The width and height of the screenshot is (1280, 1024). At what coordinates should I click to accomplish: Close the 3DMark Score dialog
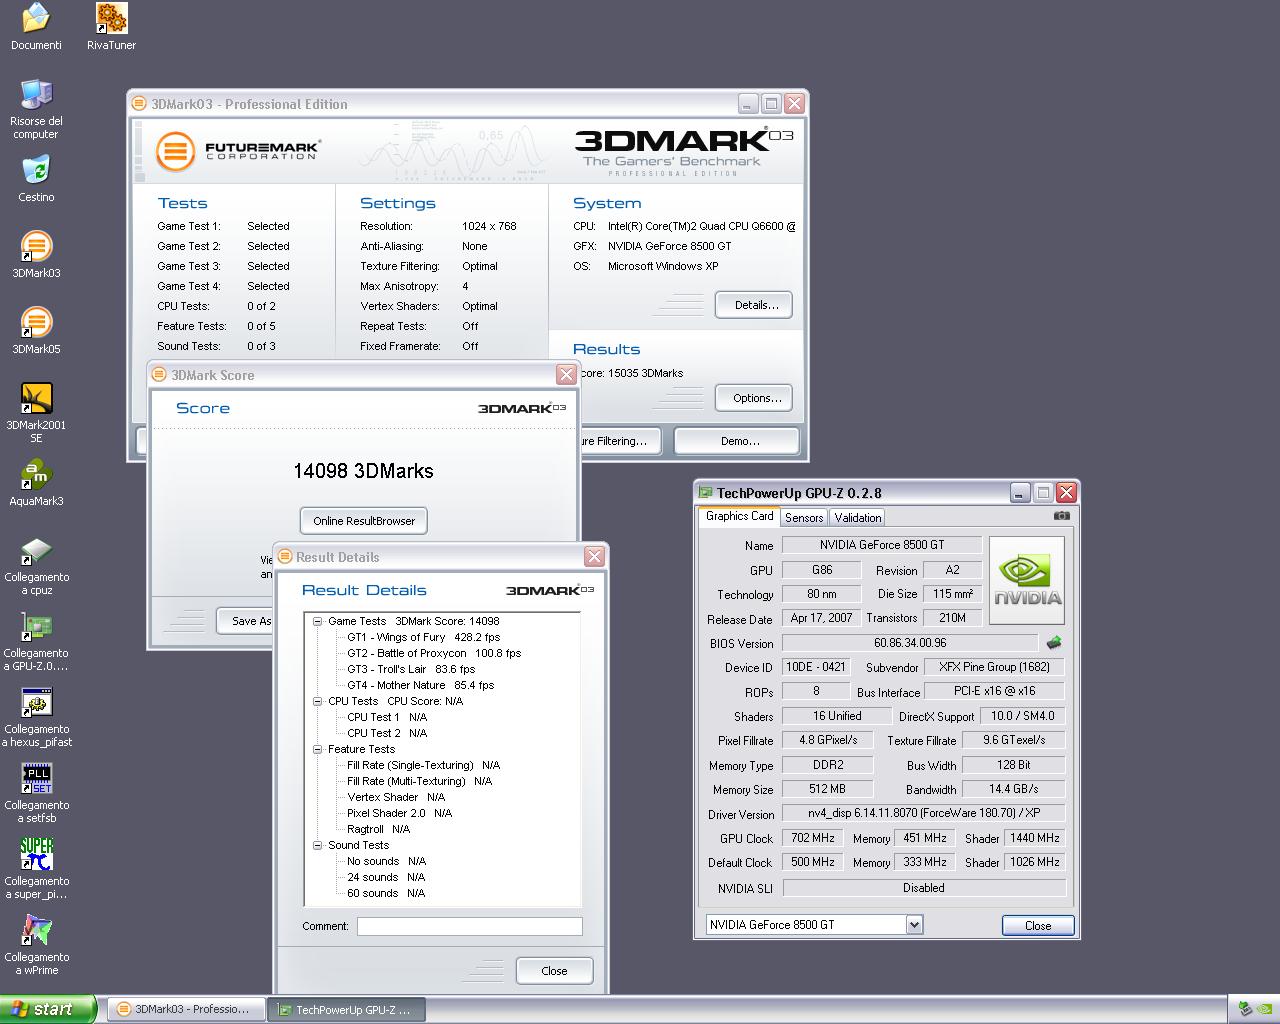[567, 375]
